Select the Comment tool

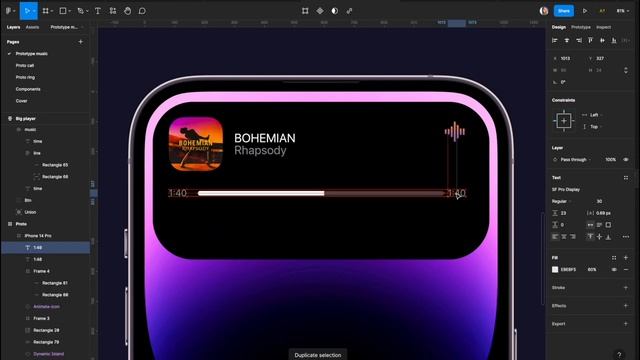tap(142, 11)
